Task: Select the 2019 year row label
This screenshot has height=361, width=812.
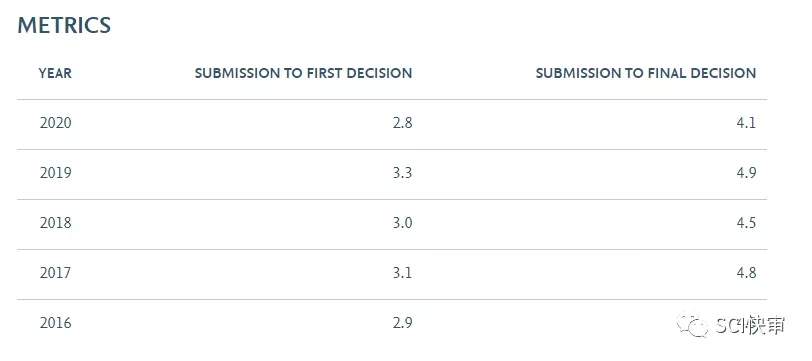Action: [55, 173]
